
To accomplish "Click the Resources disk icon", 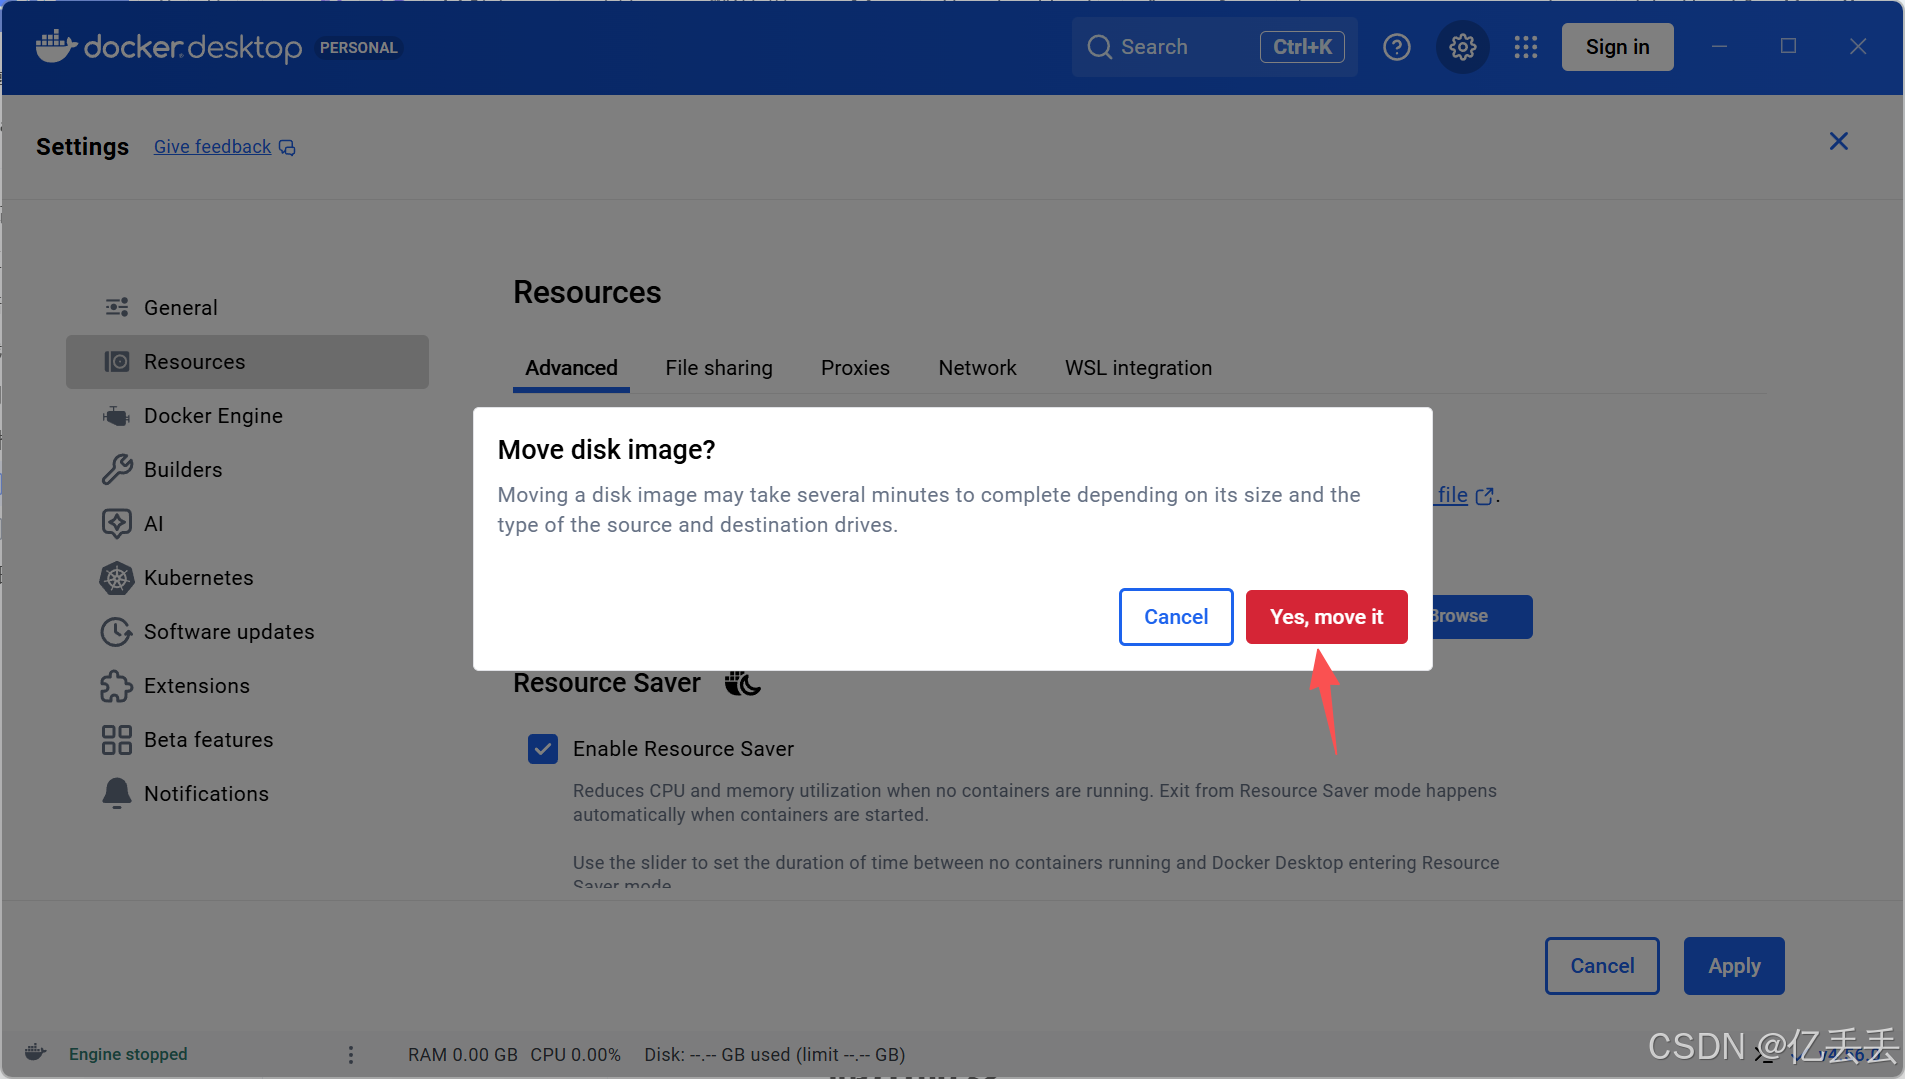I will [x=117, y=361].
